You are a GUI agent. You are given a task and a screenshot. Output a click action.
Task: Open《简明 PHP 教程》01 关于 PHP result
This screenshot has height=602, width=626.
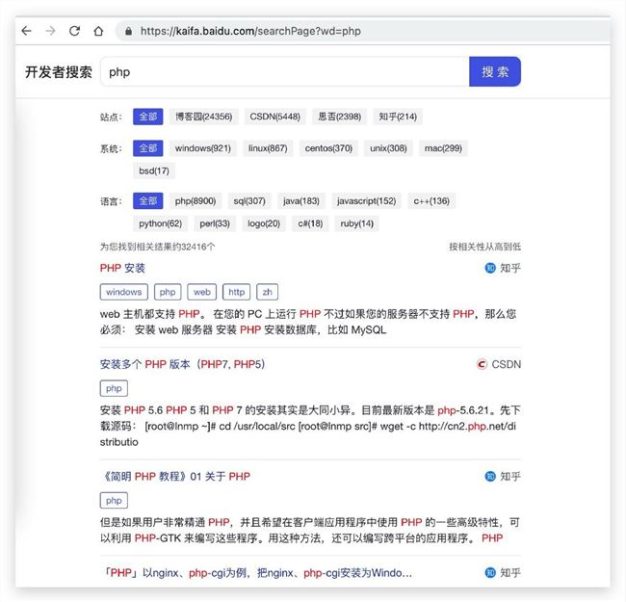[176, 476]
